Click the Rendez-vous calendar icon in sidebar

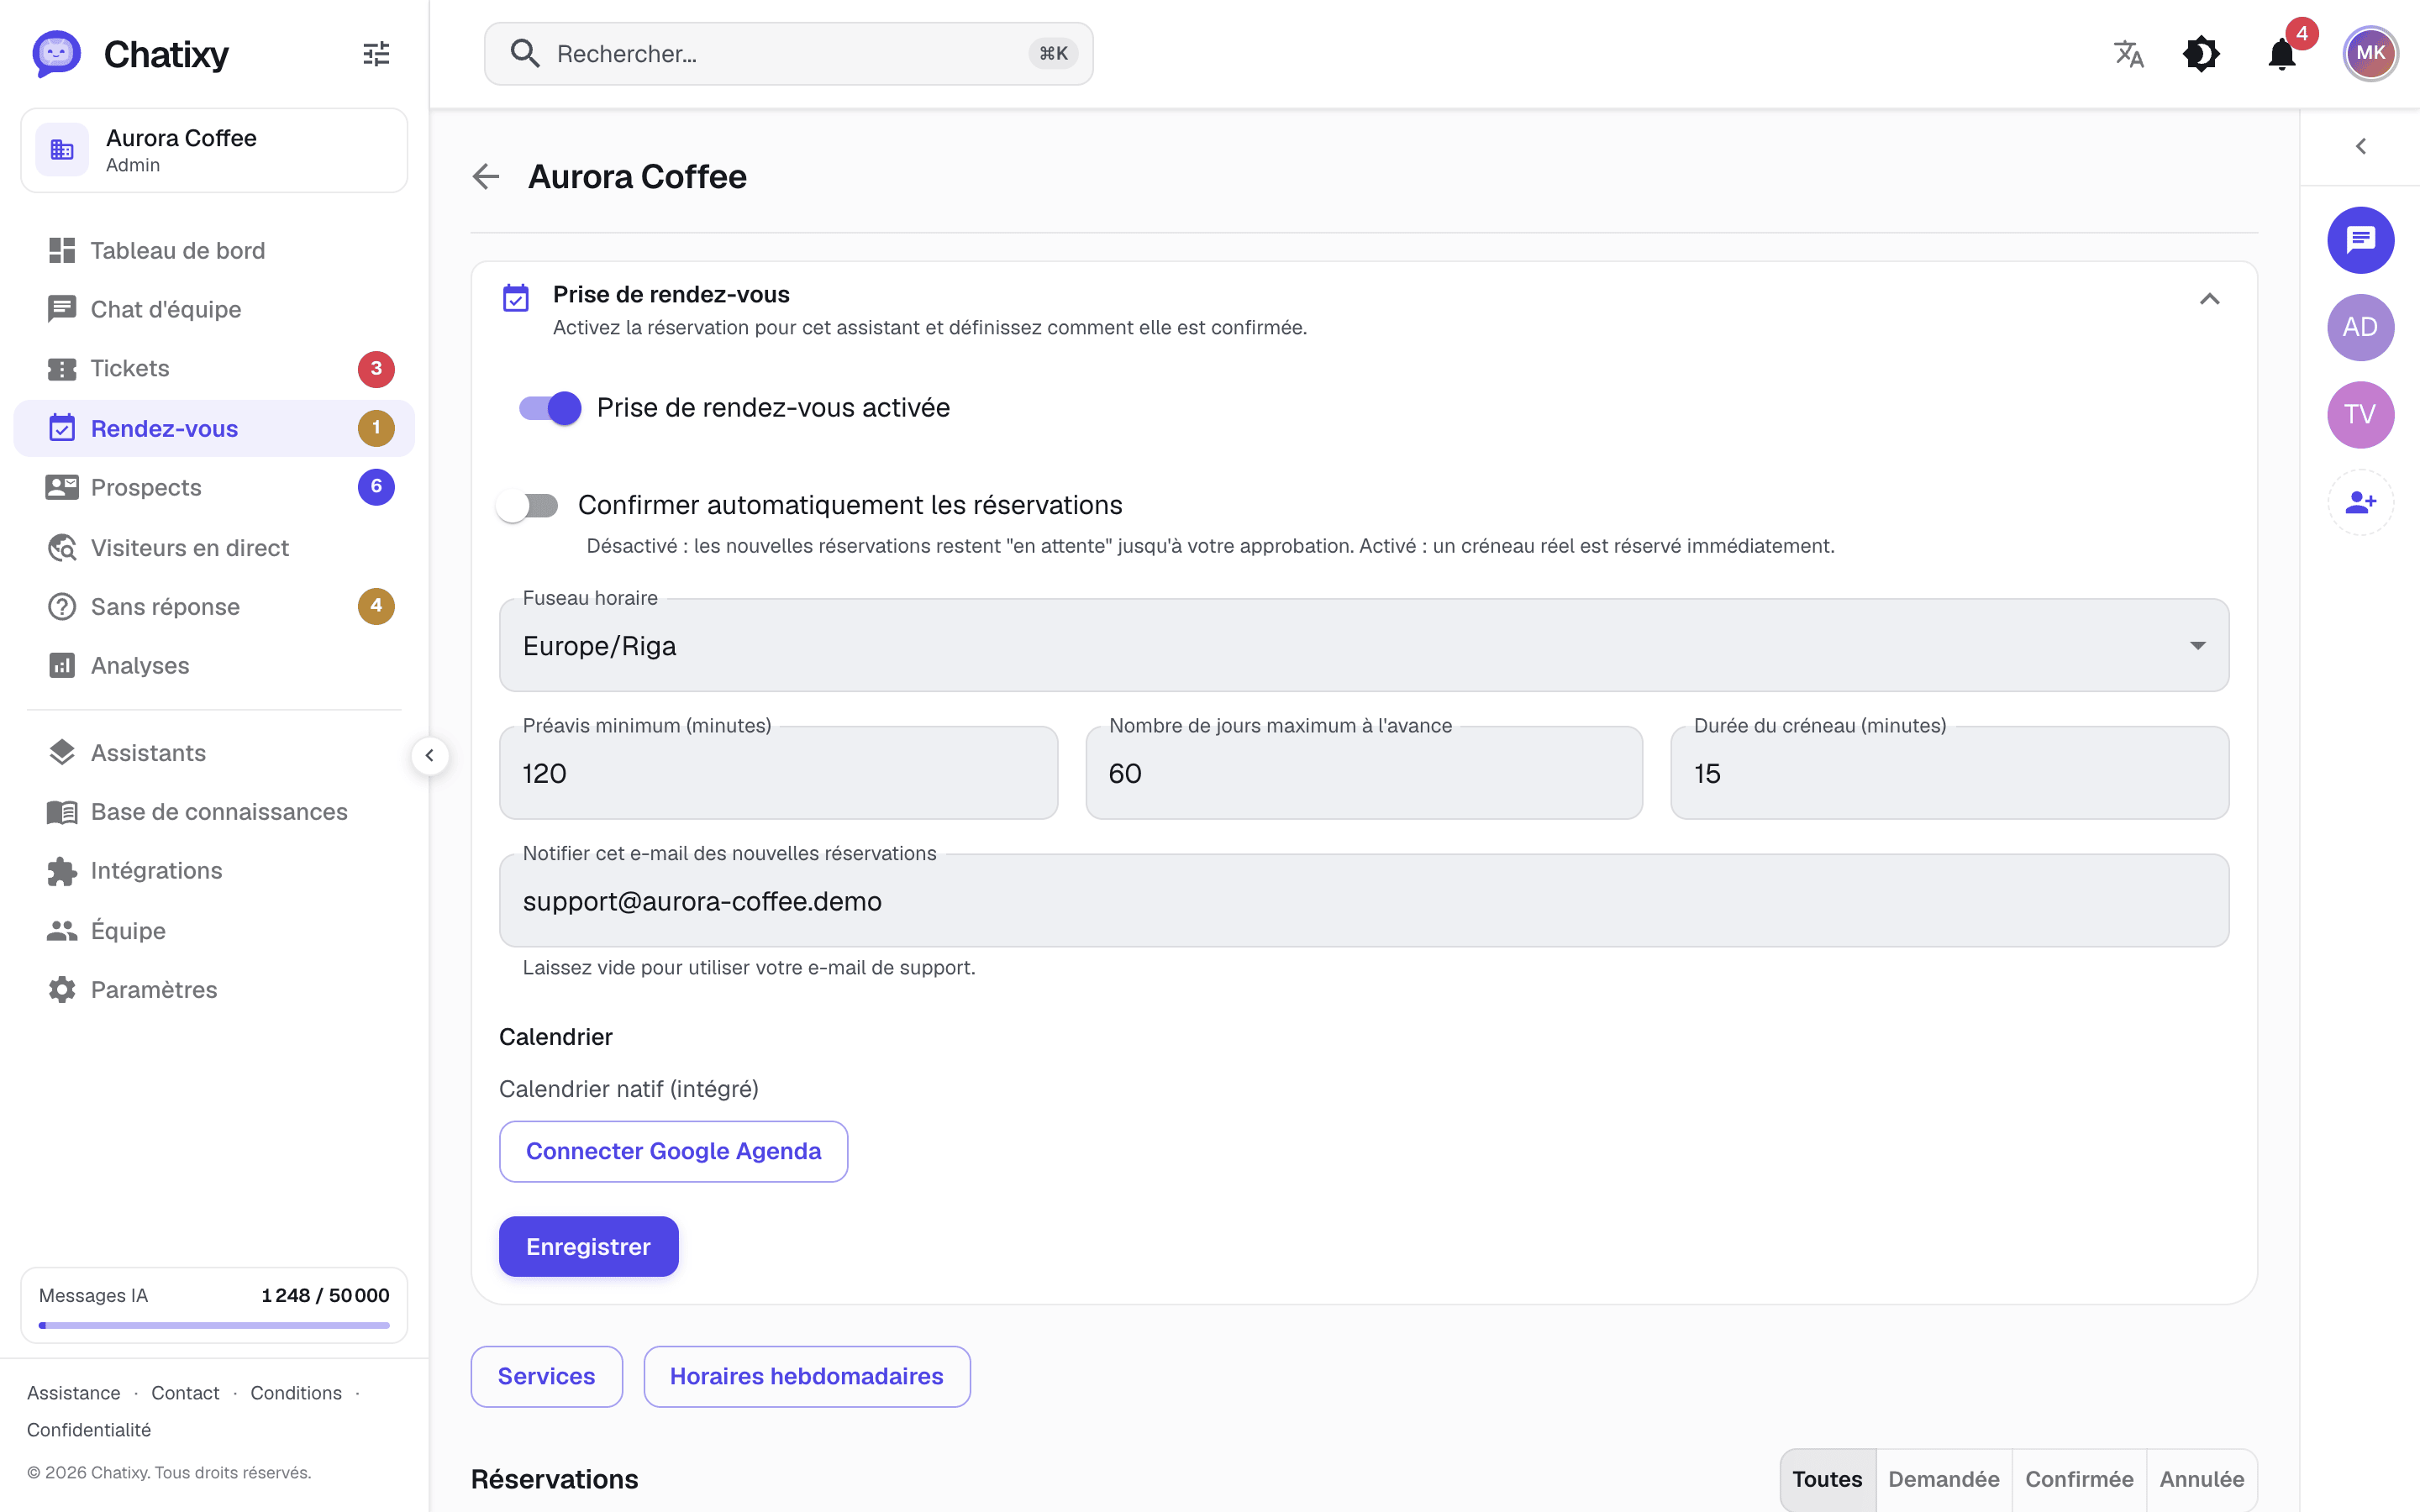click(x=62, y=428)
